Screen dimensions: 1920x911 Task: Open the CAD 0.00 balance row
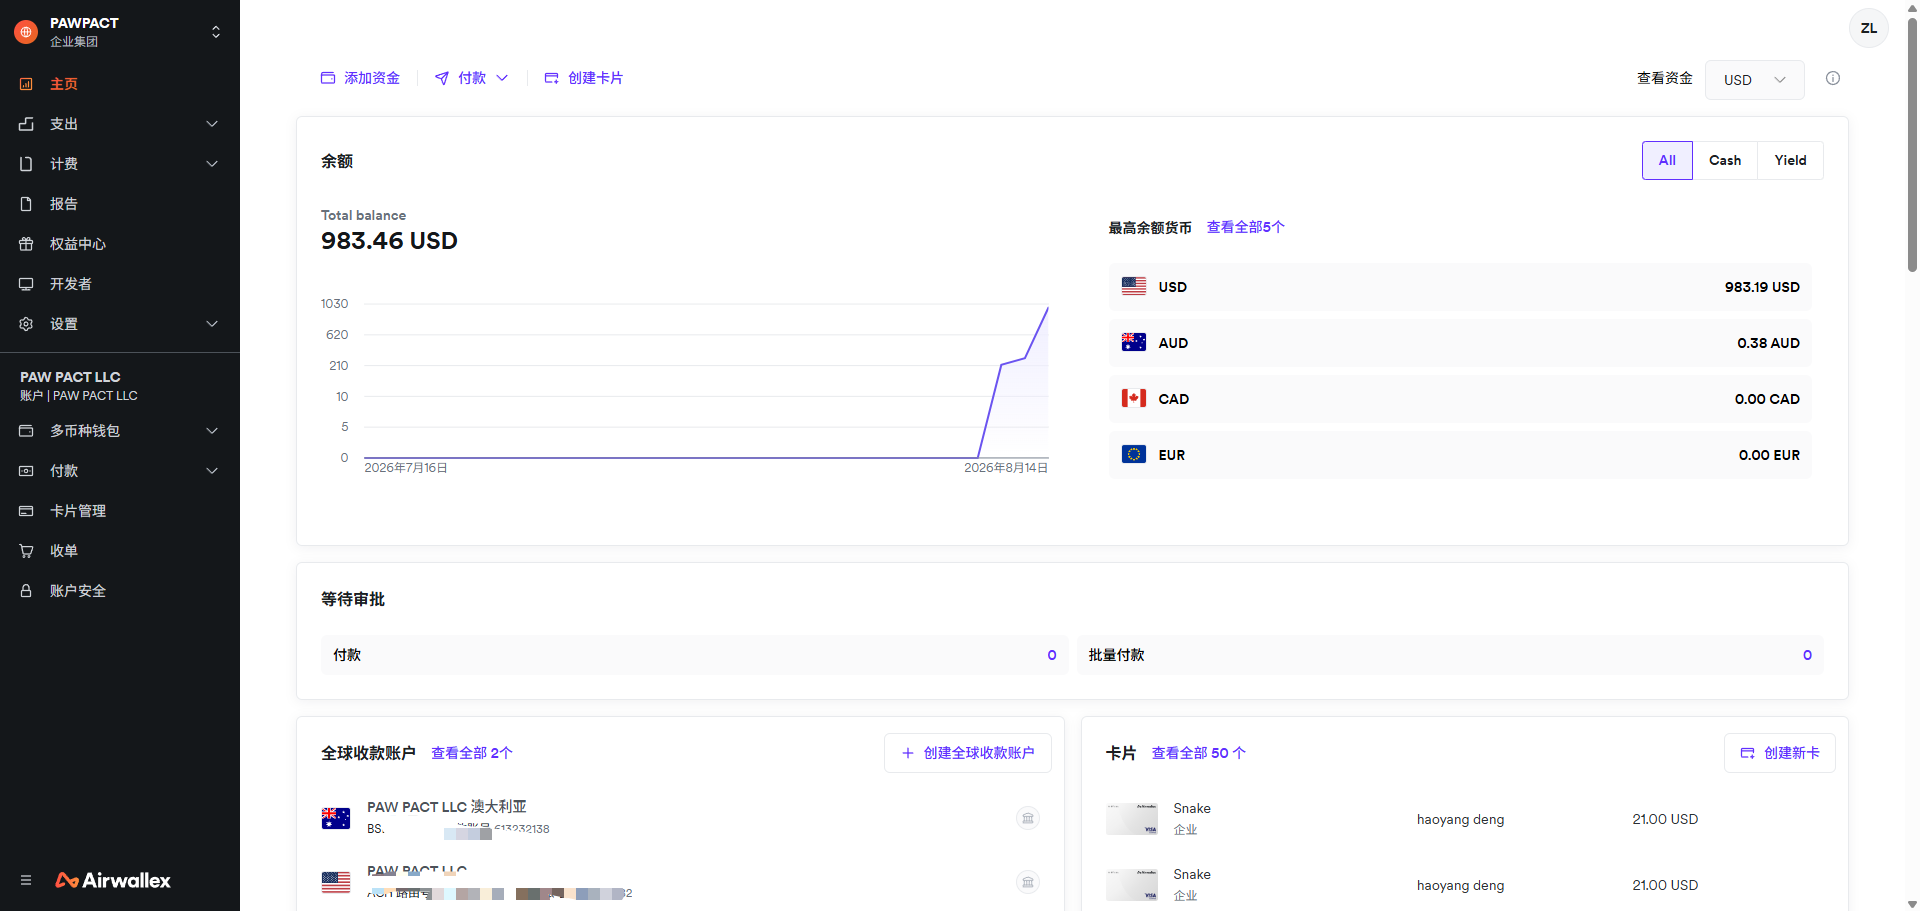1460,399
